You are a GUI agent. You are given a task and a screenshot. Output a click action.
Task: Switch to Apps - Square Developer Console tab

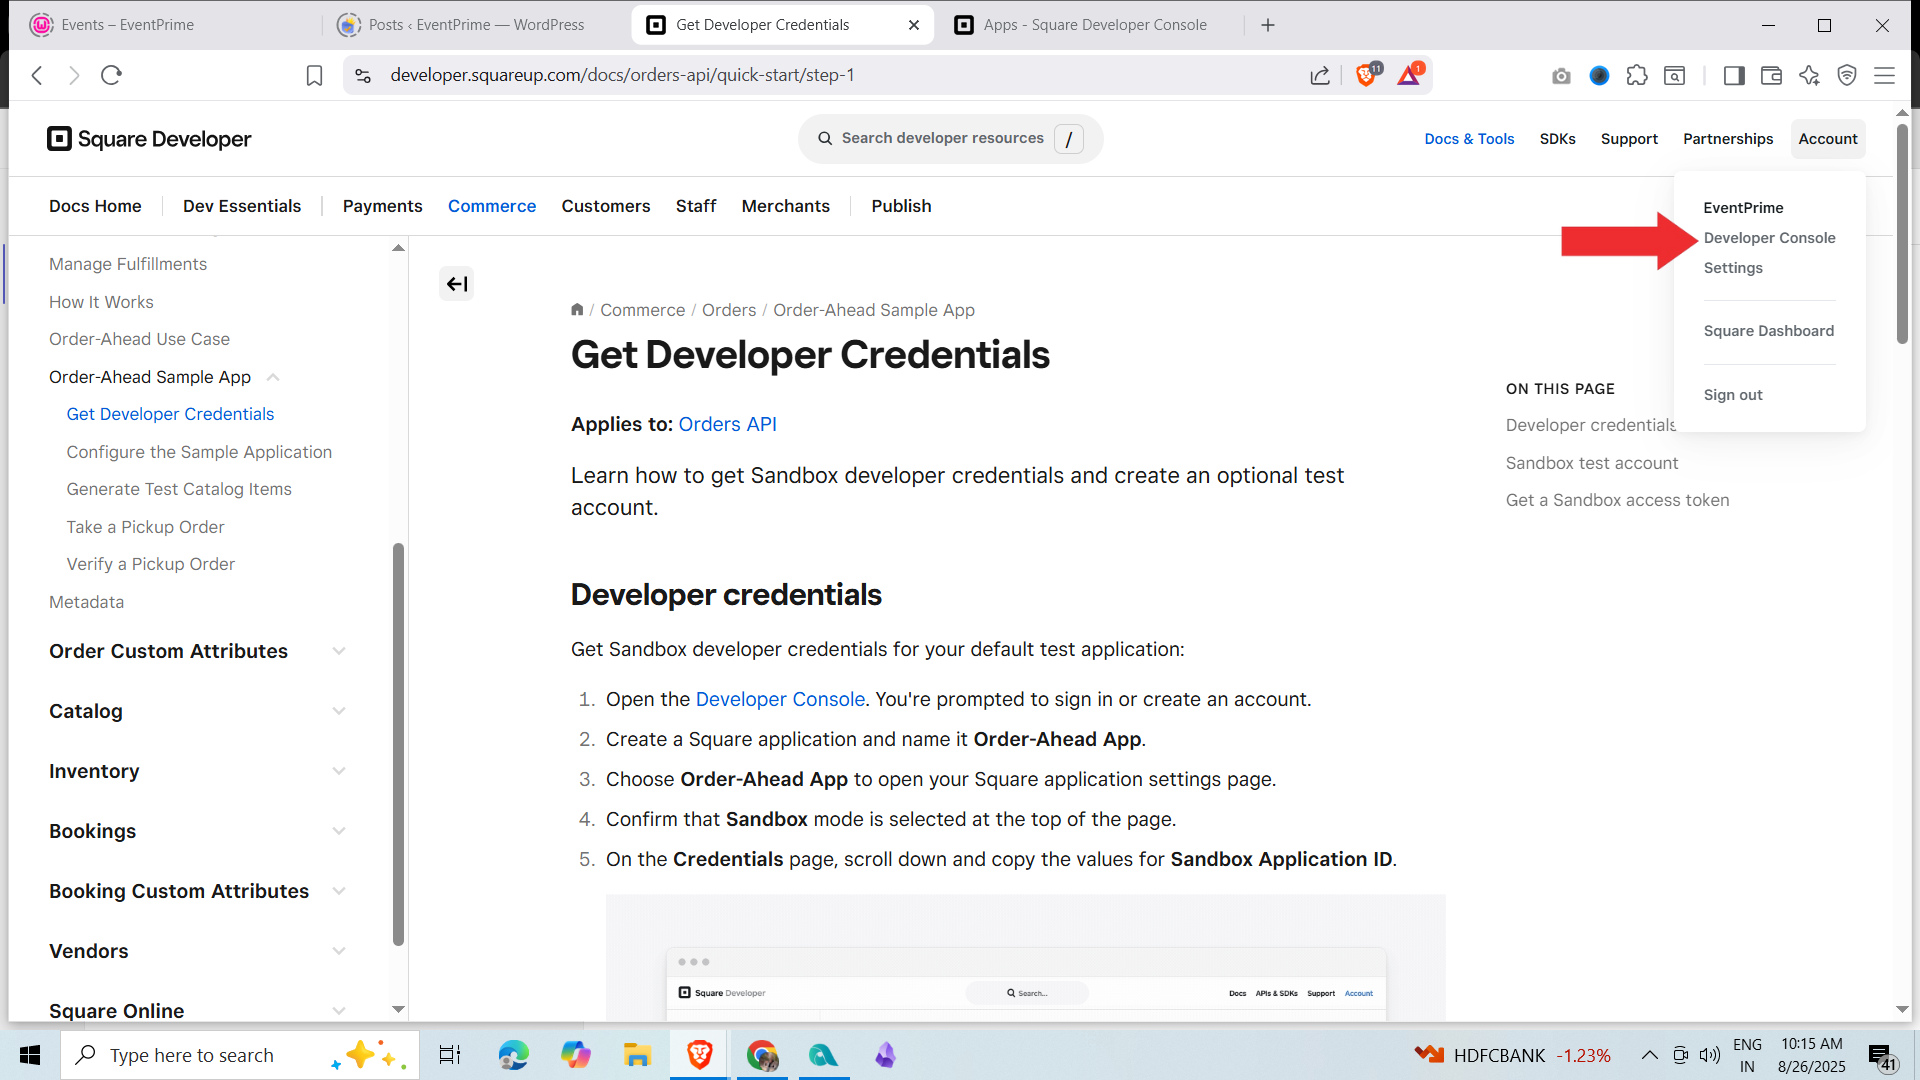pyautogui.click(x=1093, y=25)
